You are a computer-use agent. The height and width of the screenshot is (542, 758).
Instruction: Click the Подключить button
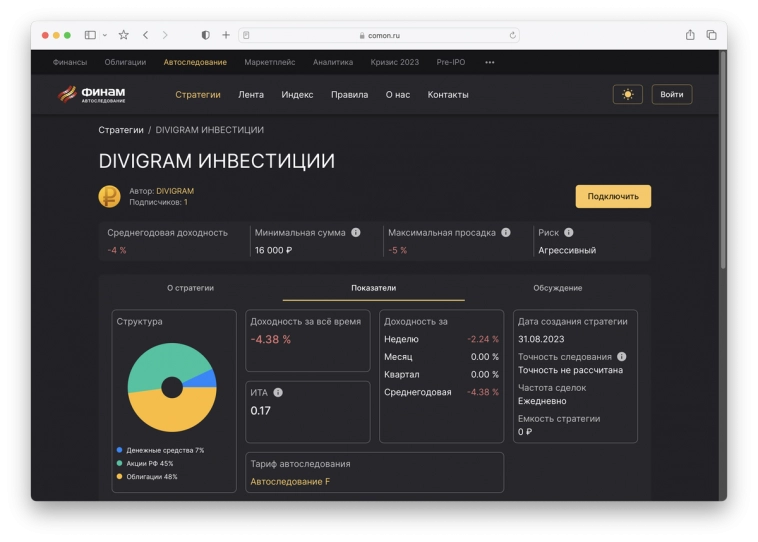click(x=613, y=196)
